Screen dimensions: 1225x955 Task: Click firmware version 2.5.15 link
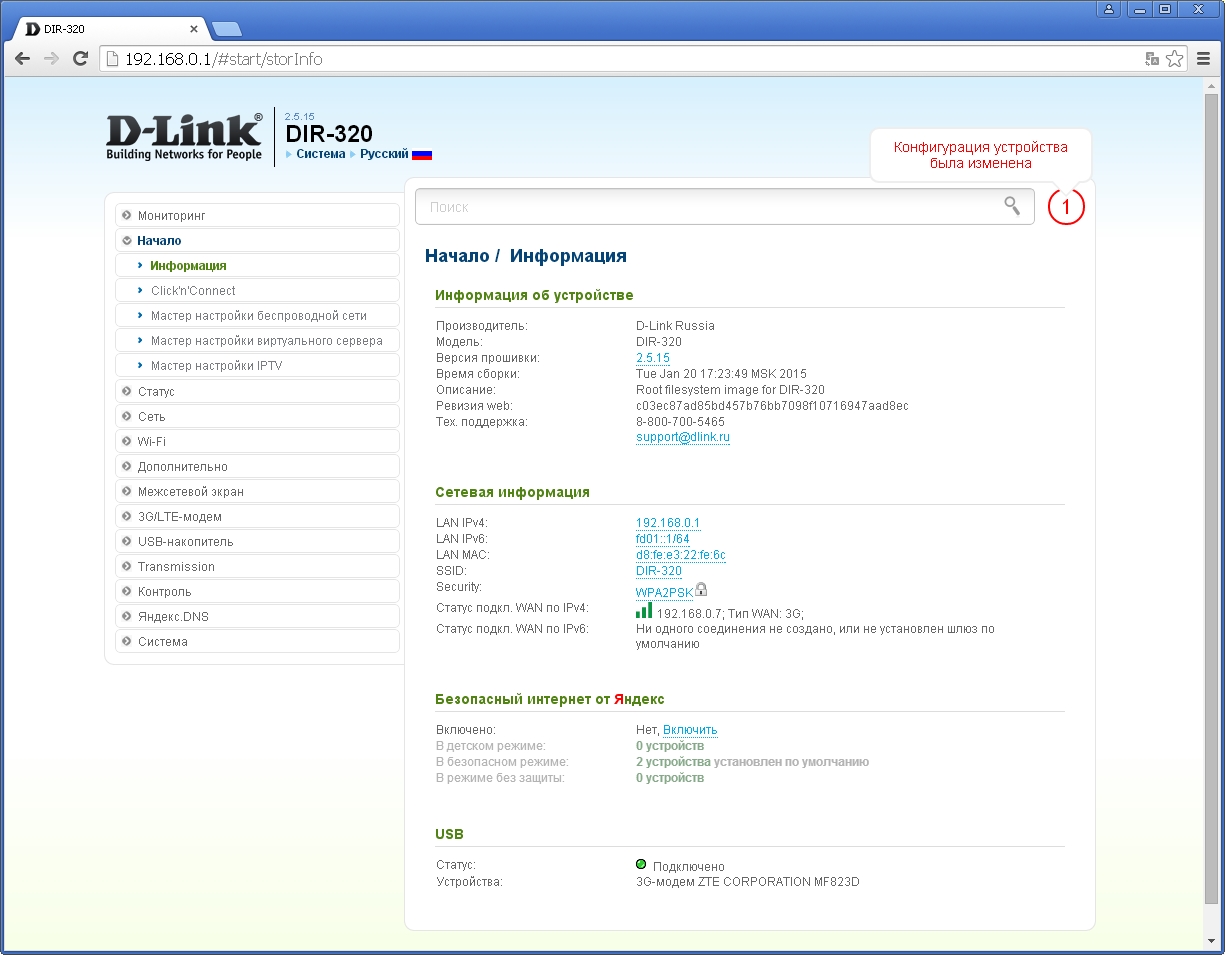653,357
